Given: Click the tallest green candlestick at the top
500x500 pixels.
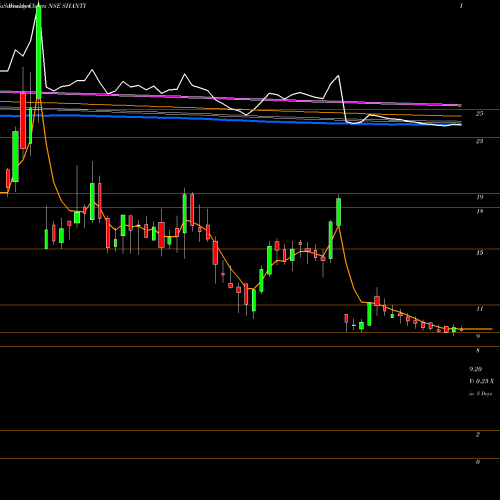Looking at the screenshot, I should point(39,52).
